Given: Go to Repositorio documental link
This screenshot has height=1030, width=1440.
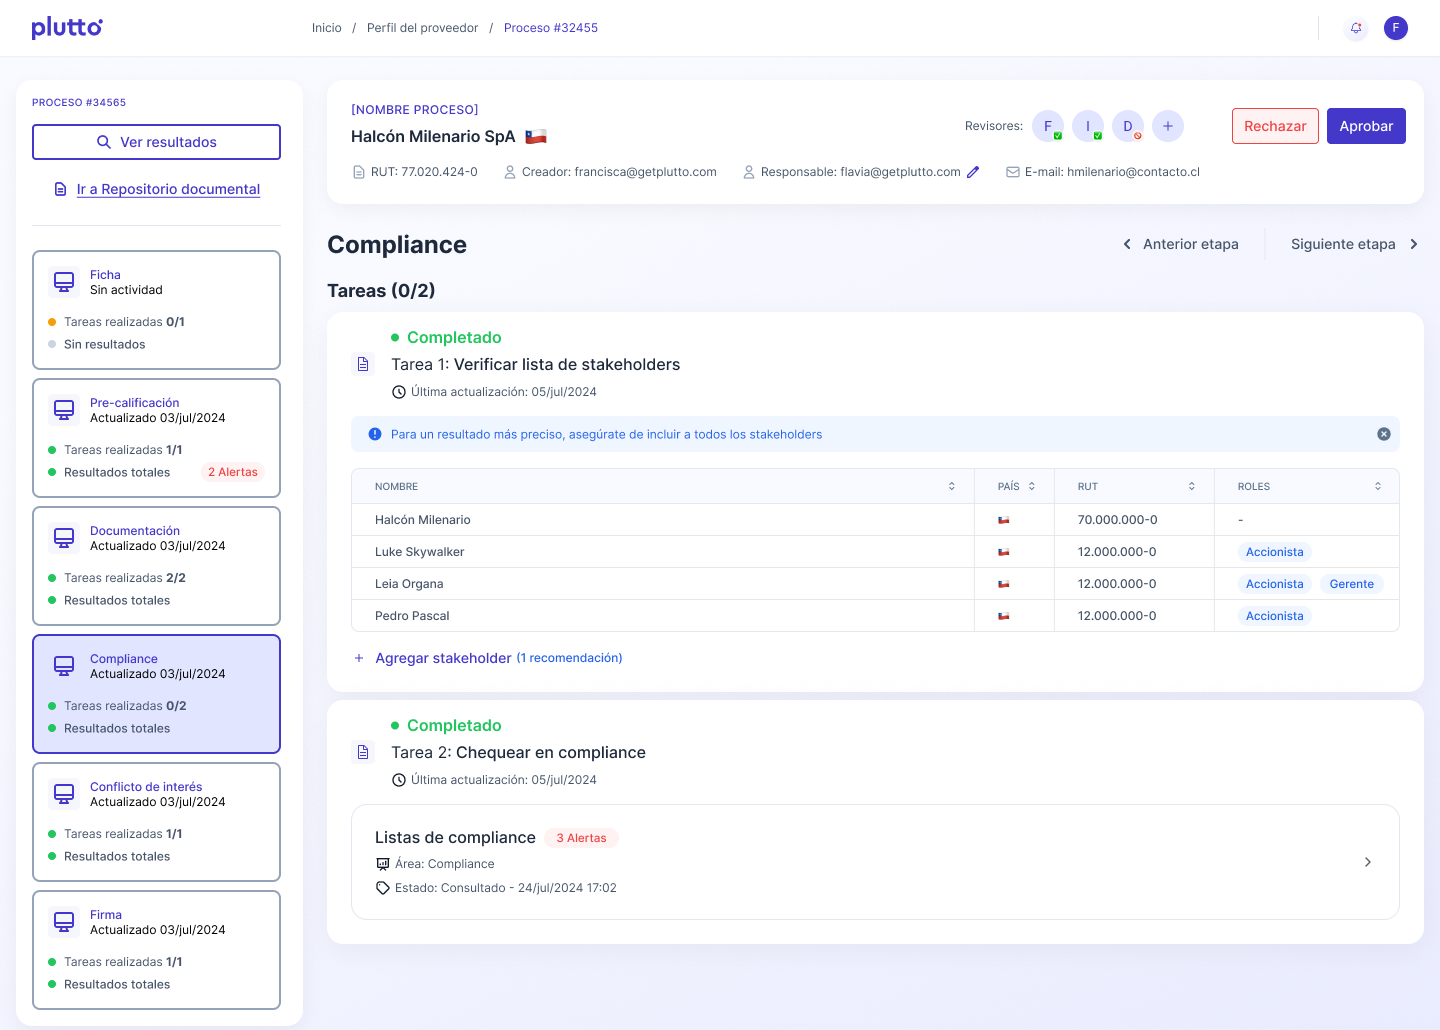Looking at the screenshot, I should click(x=168, y=189).
